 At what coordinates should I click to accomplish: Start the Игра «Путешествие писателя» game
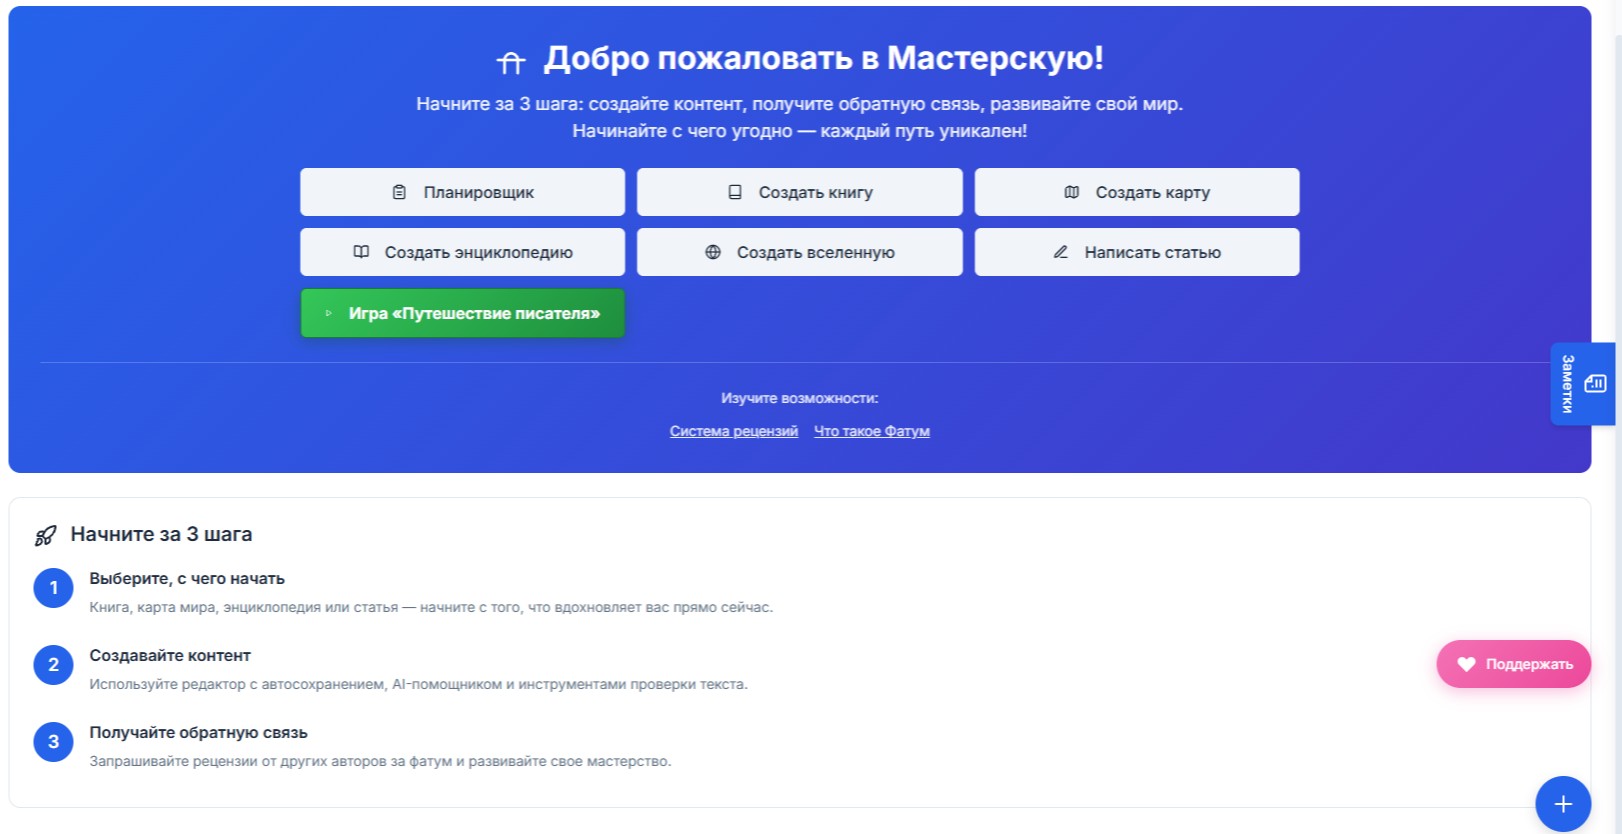[462, 313]
